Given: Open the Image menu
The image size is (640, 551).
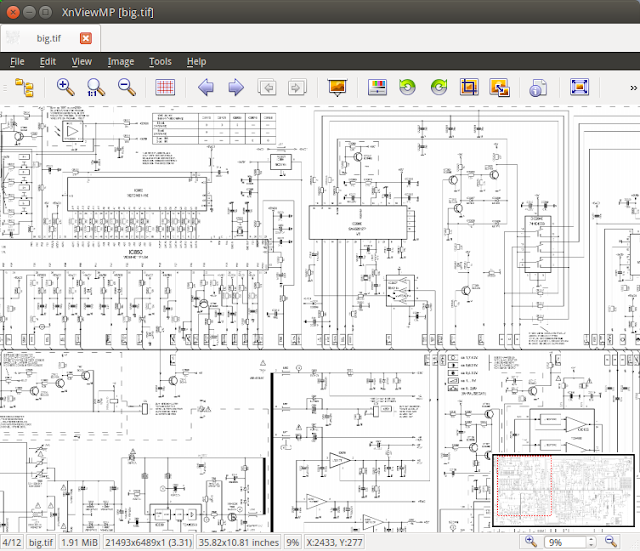Looking at the screenshot, I should pos(121,62).
